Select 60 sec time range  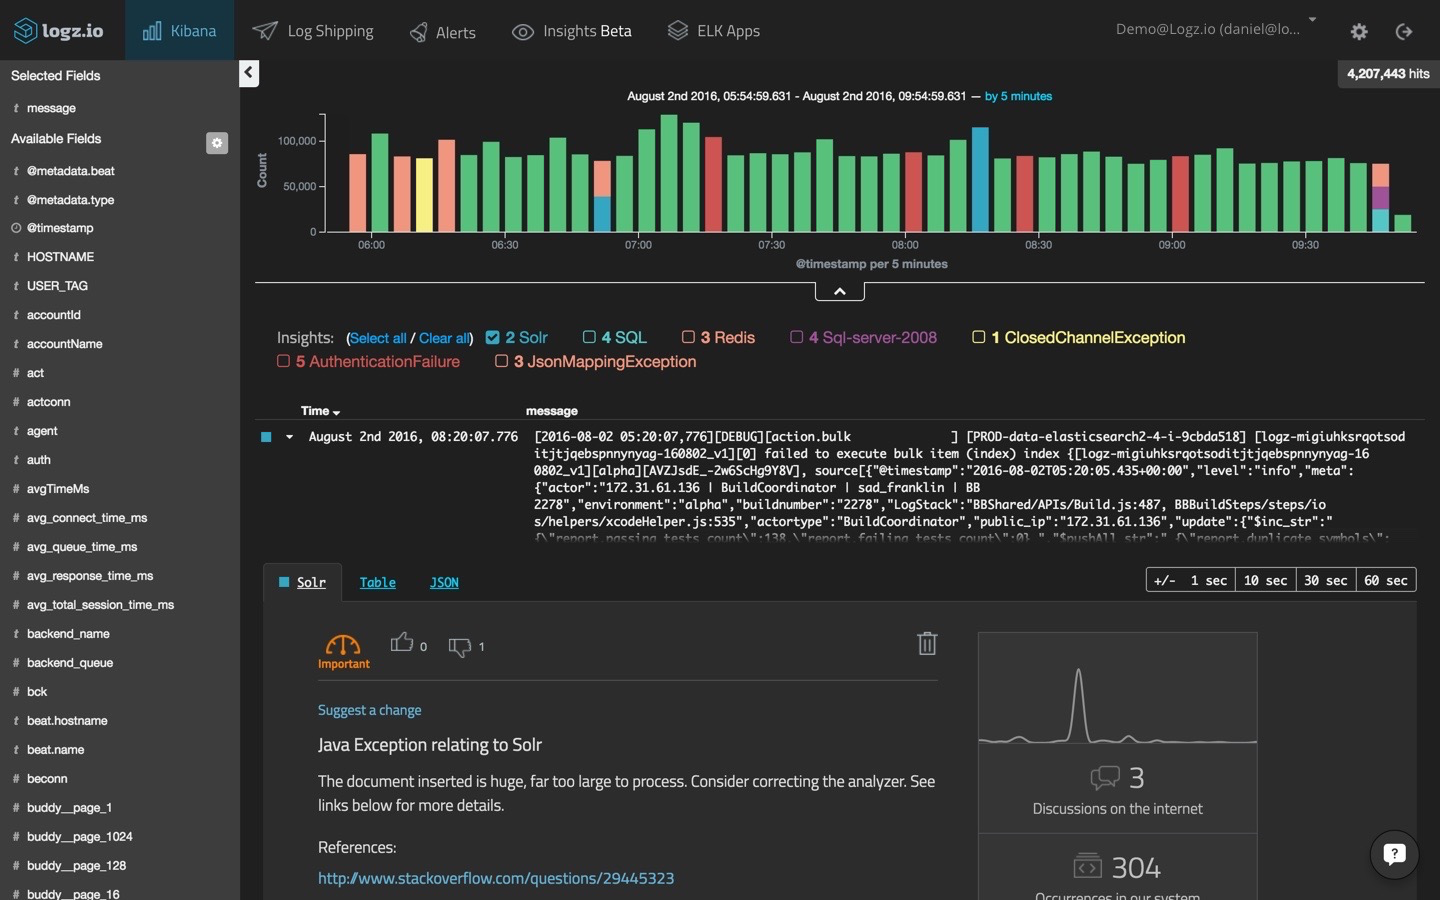1386,580
